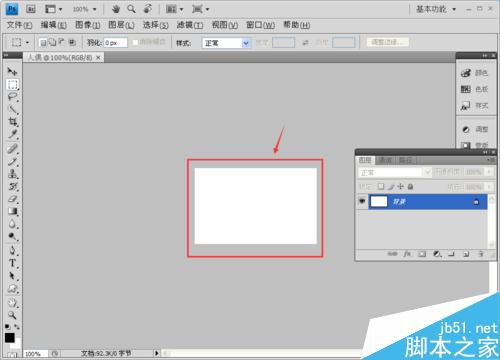Launch Bridge from the application bar
Viewport: 500px width, 360px height.
tap(31, 9)
